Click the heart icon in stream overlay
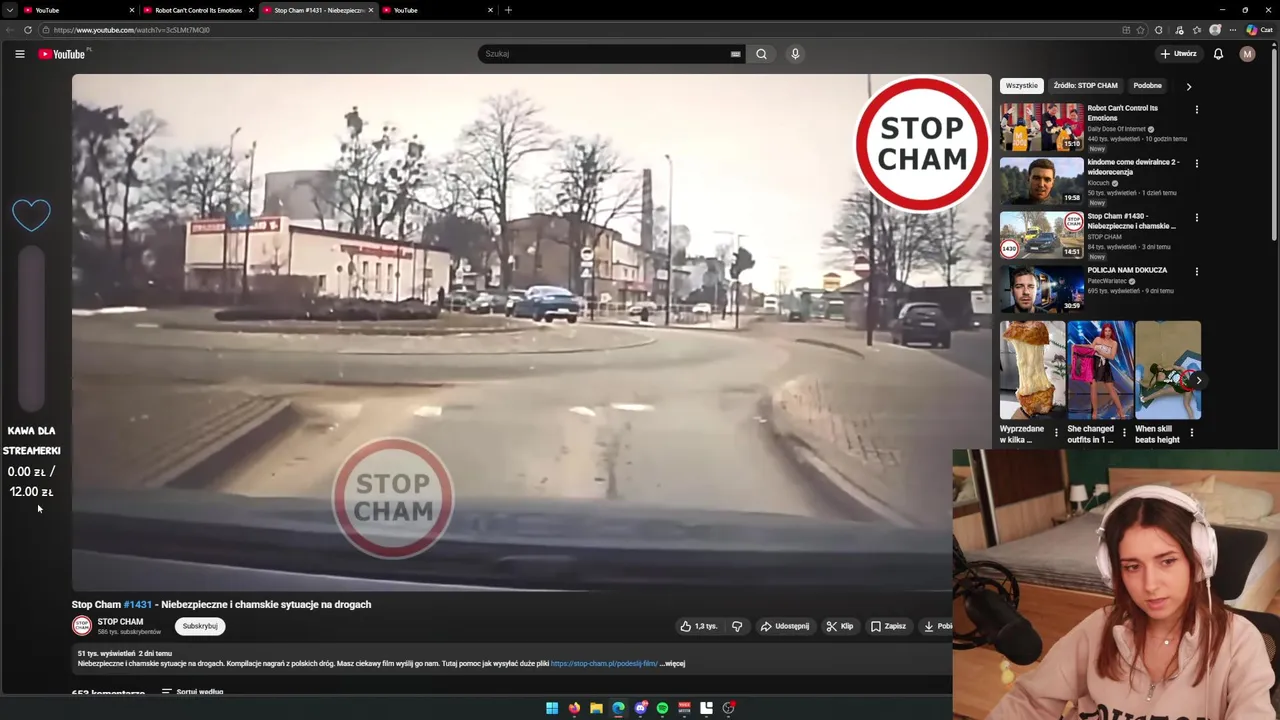Viewport: 1280px width, 720px height. 31,214
